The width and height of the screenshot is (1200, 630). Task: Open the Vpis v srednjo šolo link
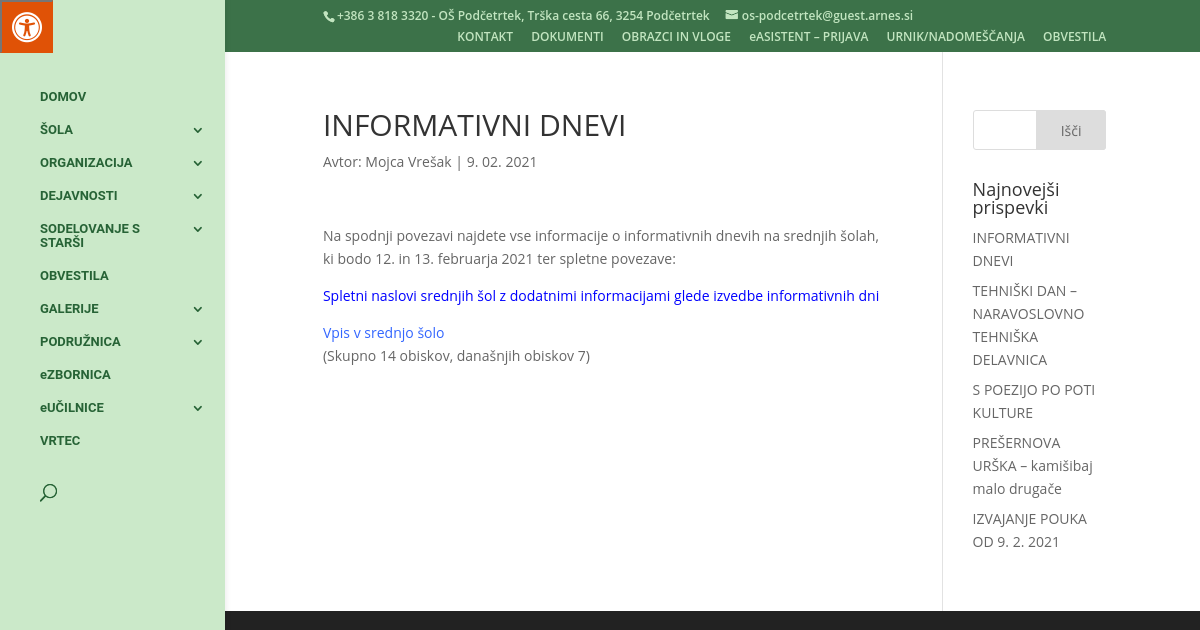pyautogui.click(x=383, y=333)
